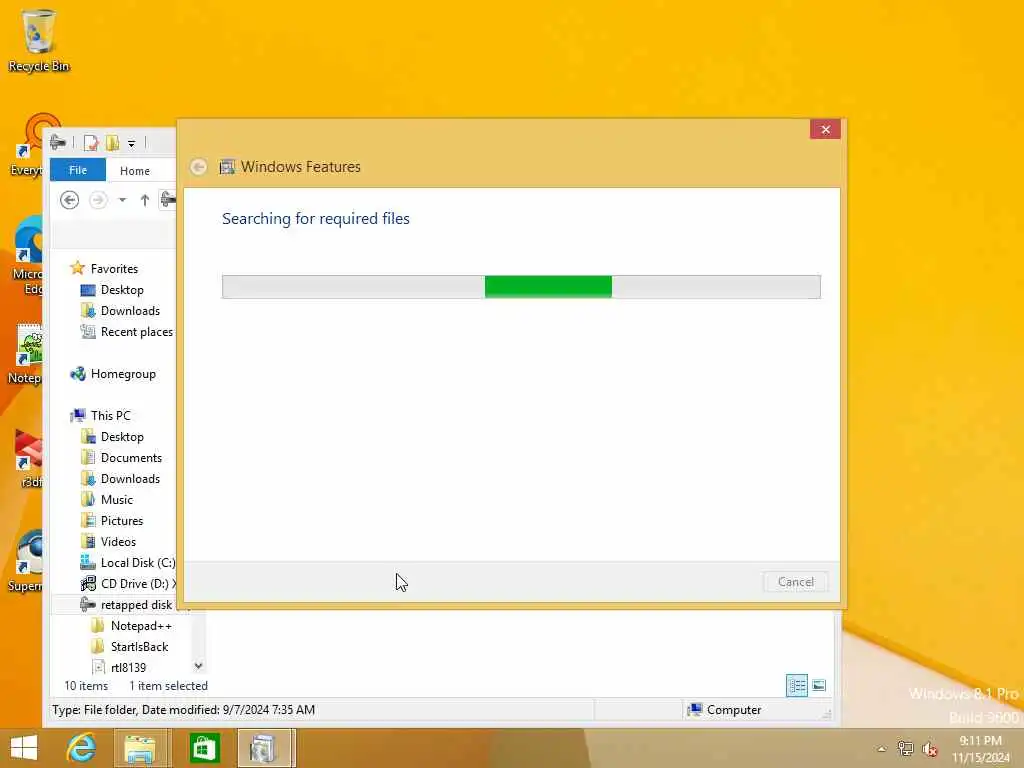Image resolution: width=1024 pixels, height=768 pixels.
Task: Select Local Disk (C:) in tree
Action: pos(138,562)
